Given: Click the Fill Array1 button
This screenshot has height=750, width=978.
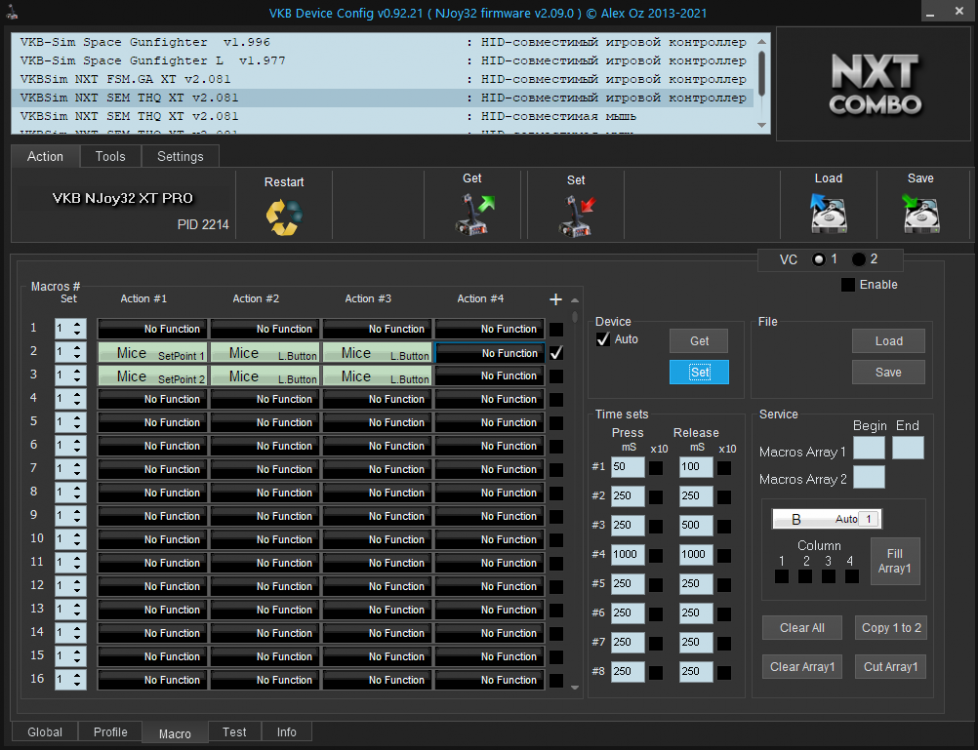Looking at the screenshot, I should coord(894,561).
